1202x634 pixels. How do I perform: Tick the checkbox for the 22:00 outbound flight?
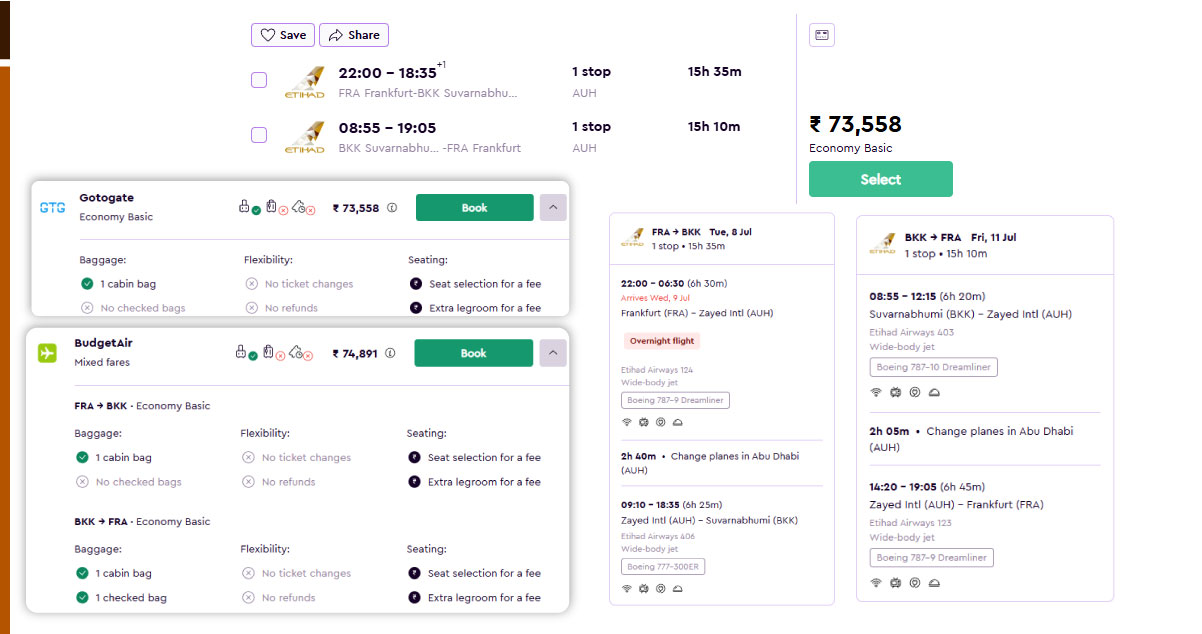pos(259,80)
